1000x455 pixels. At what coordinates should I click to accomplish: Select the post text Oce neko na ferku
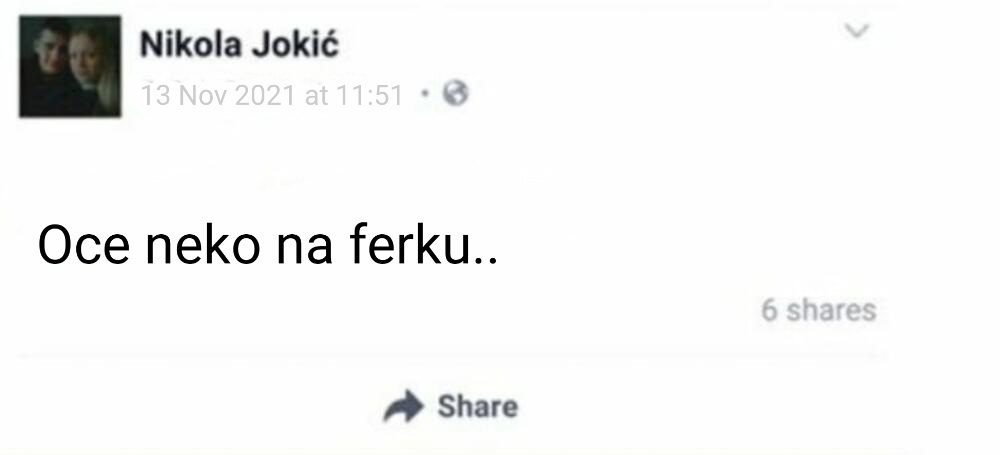(x=268, y=244)
